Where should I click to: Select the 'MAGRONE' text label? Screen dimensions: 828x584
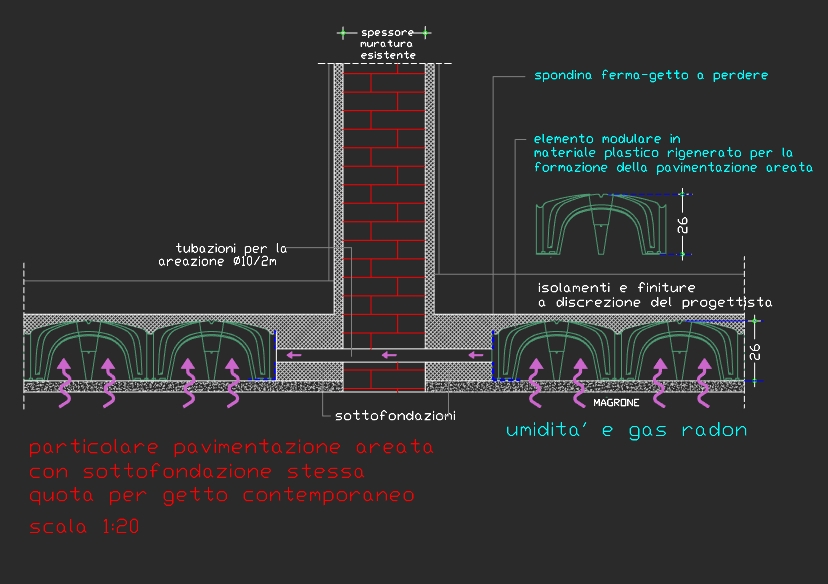(x=616, y=401)
